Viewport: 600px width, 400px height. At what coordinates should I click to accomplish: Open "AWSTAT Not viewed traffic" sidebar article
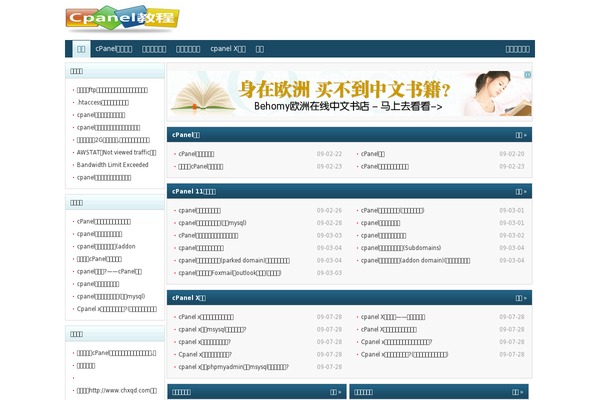[x=116, y=152]
